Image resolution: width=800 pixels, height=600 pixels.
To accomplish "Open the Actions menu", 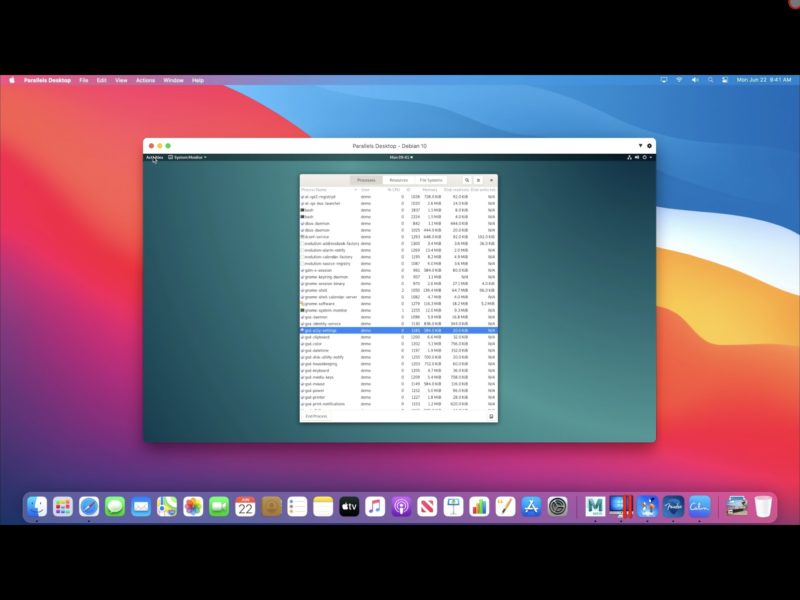I will click(x=145, y=80).
